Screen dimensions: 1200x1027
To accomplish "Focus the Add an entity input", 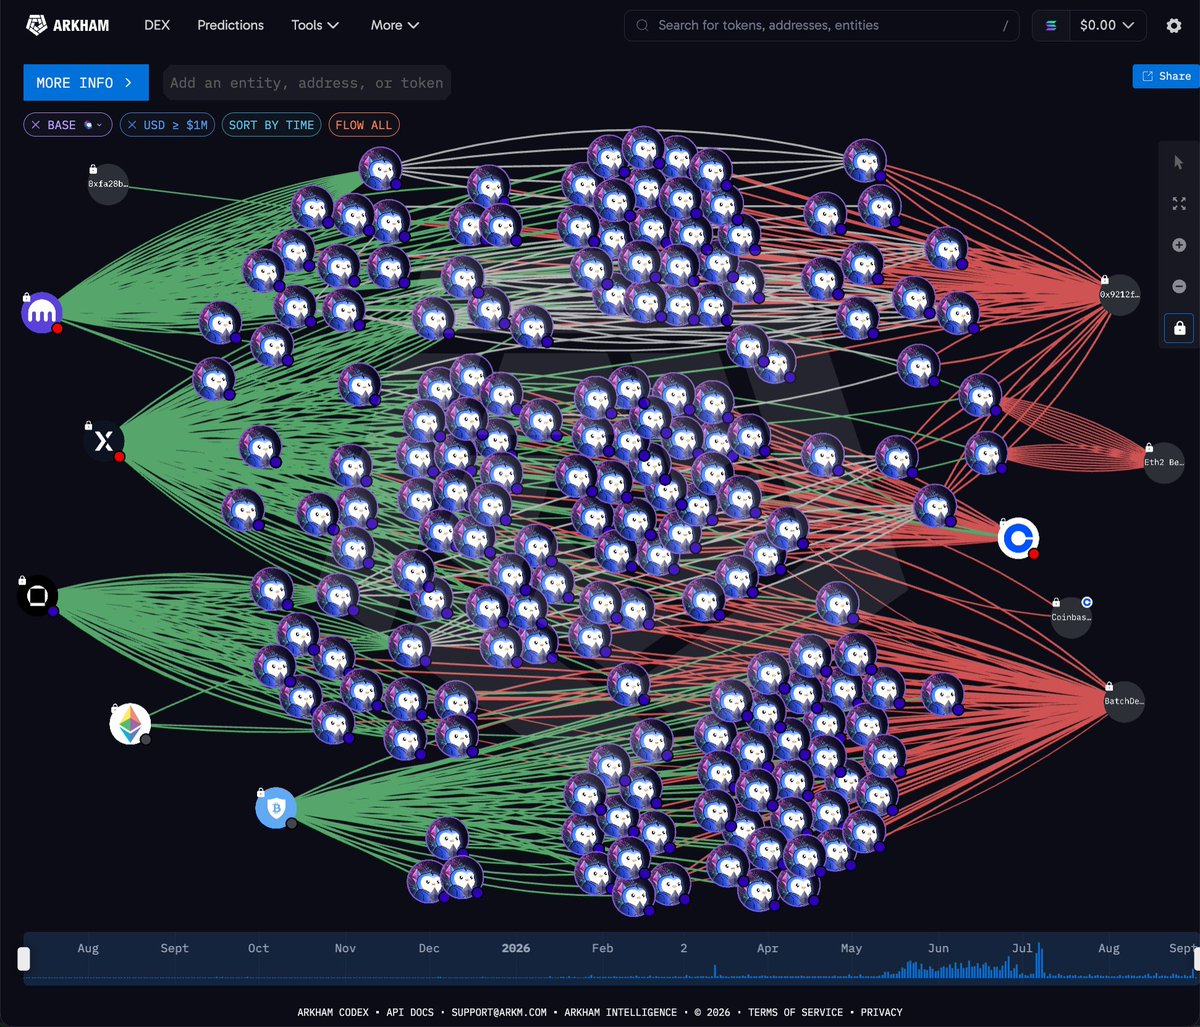I will [x=307, y=83].
